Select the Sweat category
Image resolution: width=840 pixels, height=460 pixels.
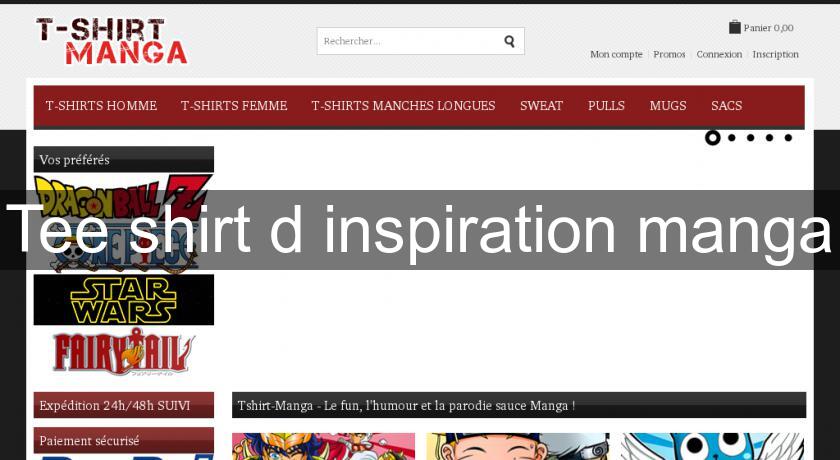(541, 105)
